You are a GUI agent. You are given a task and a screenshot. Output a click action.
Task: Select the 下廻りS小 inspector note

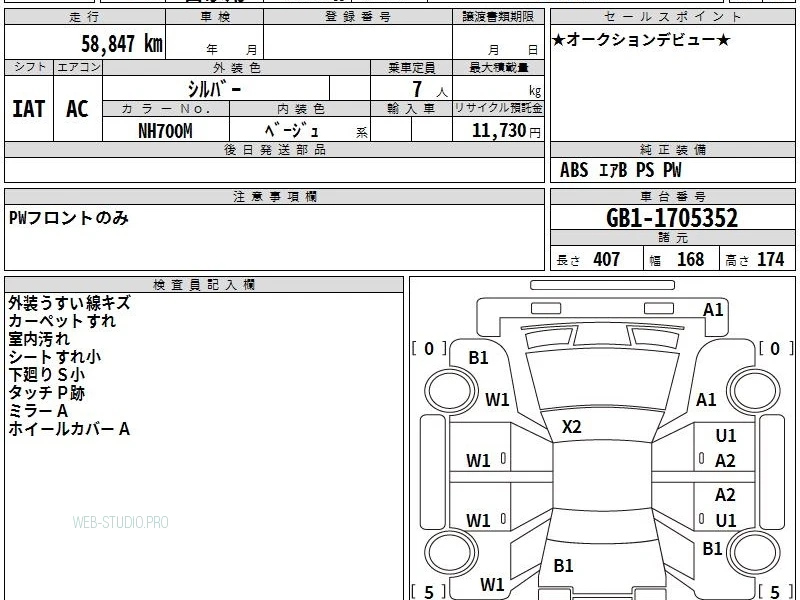(46, 375)
